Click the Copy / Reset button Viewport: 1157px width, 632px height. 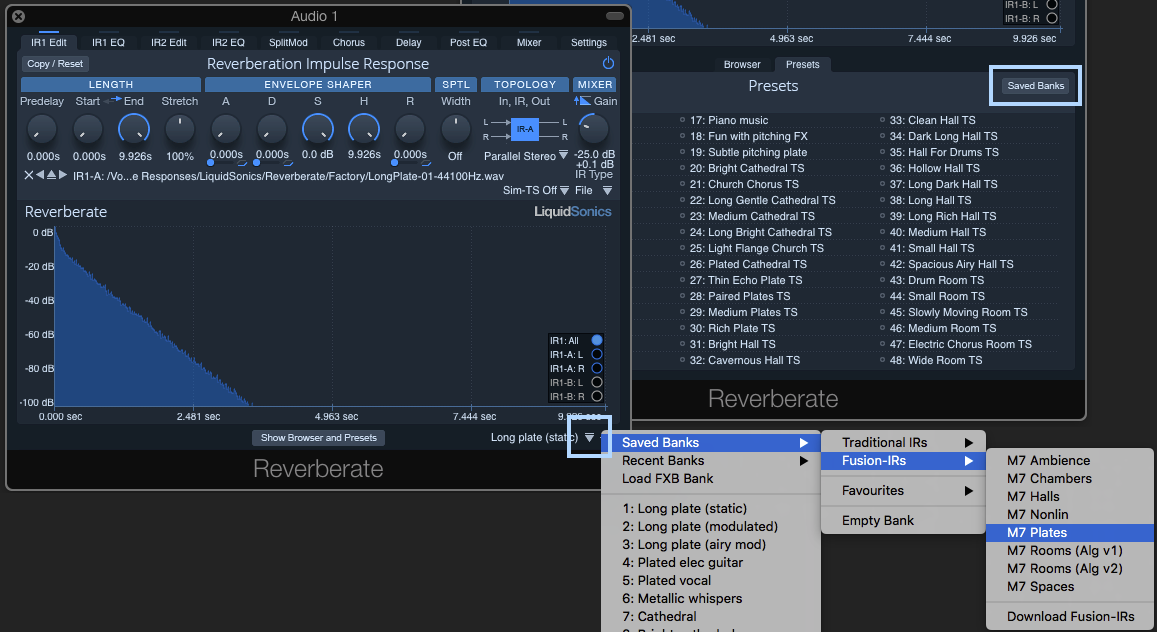pos(55,64)
